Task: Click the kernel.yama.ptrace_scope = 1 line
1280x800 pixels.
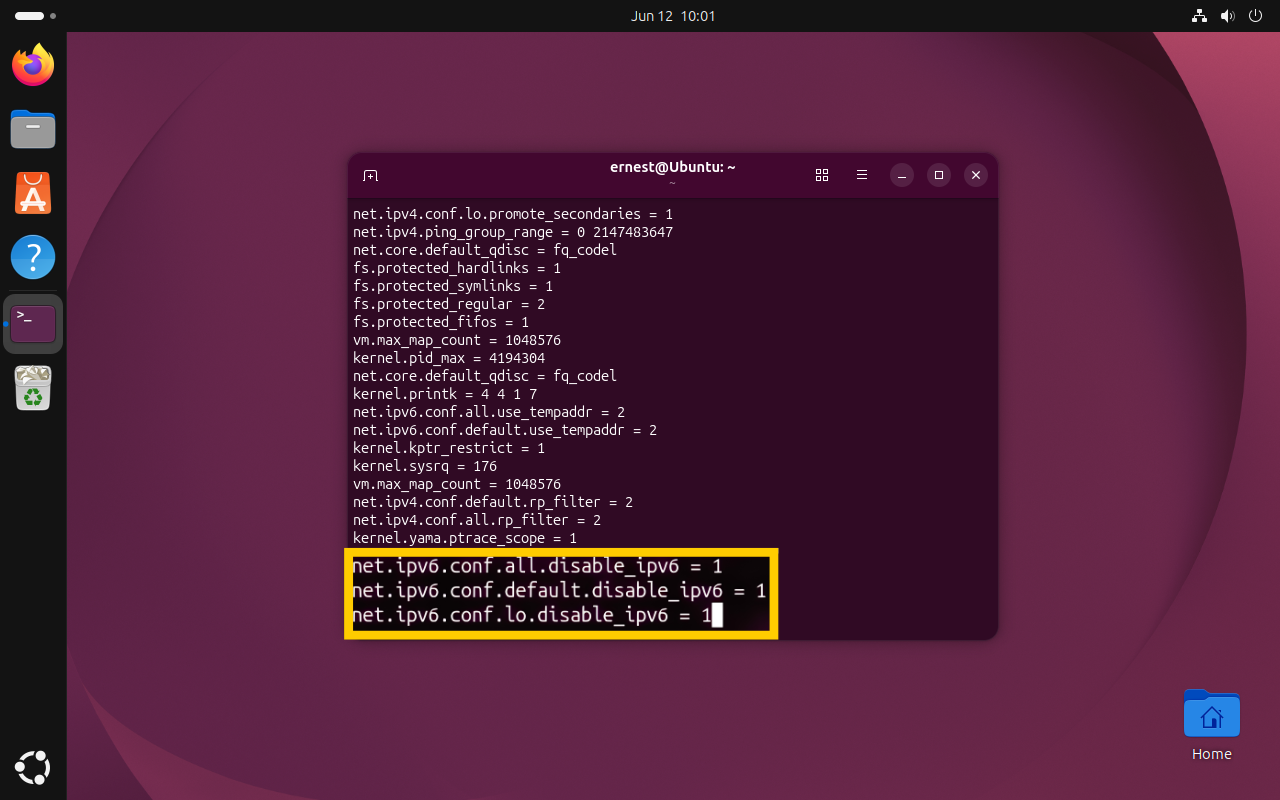Action: (x=465, y=538)
